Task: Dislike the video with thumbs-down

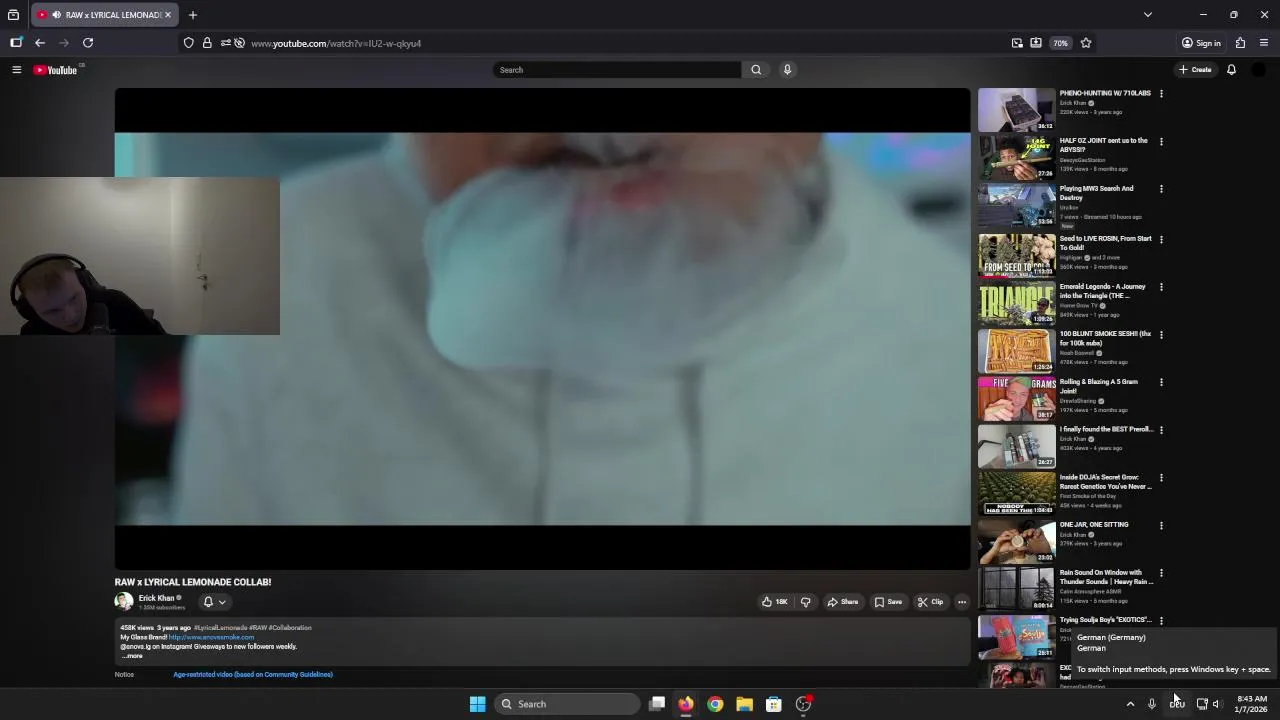Action: 805,602
